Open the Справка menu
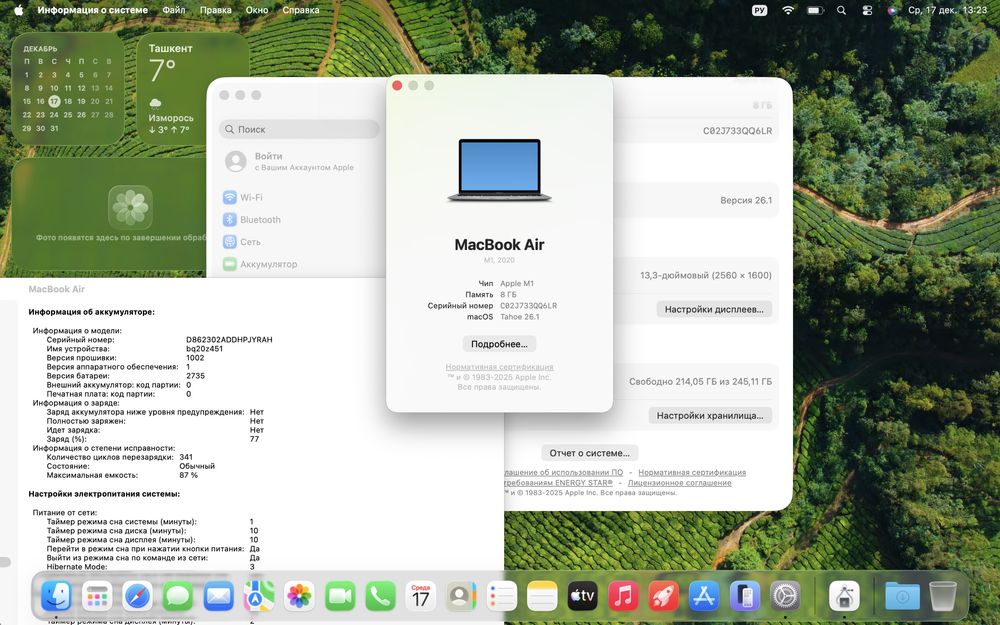 (301, 10)
